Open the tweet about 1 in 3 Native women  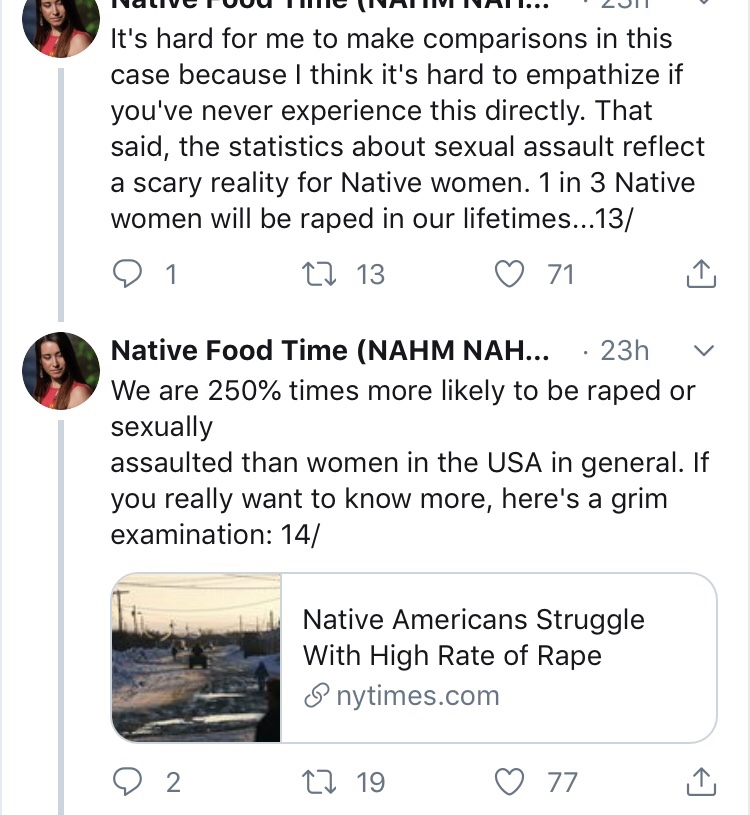coord(407,130)
